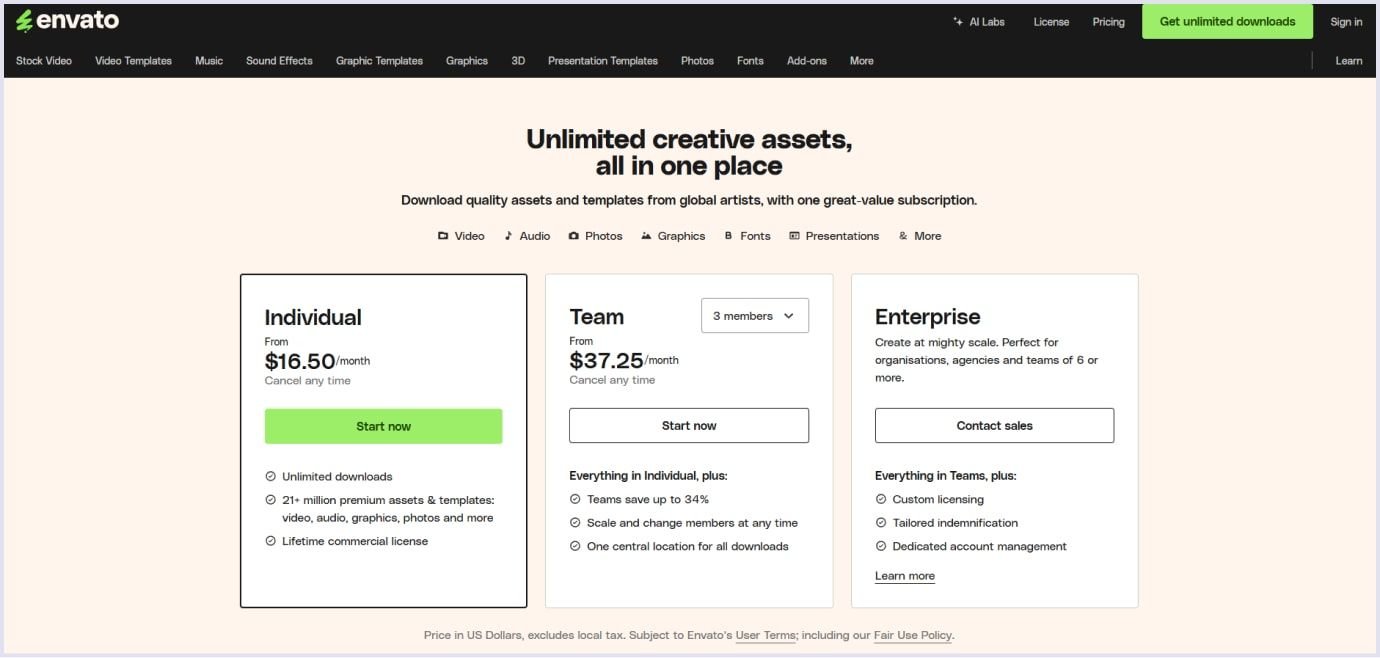This screenshot has width=1380, height=658.
Task: Click the checkmark beside Lifetime commercial license
Action: coord(270,541)
